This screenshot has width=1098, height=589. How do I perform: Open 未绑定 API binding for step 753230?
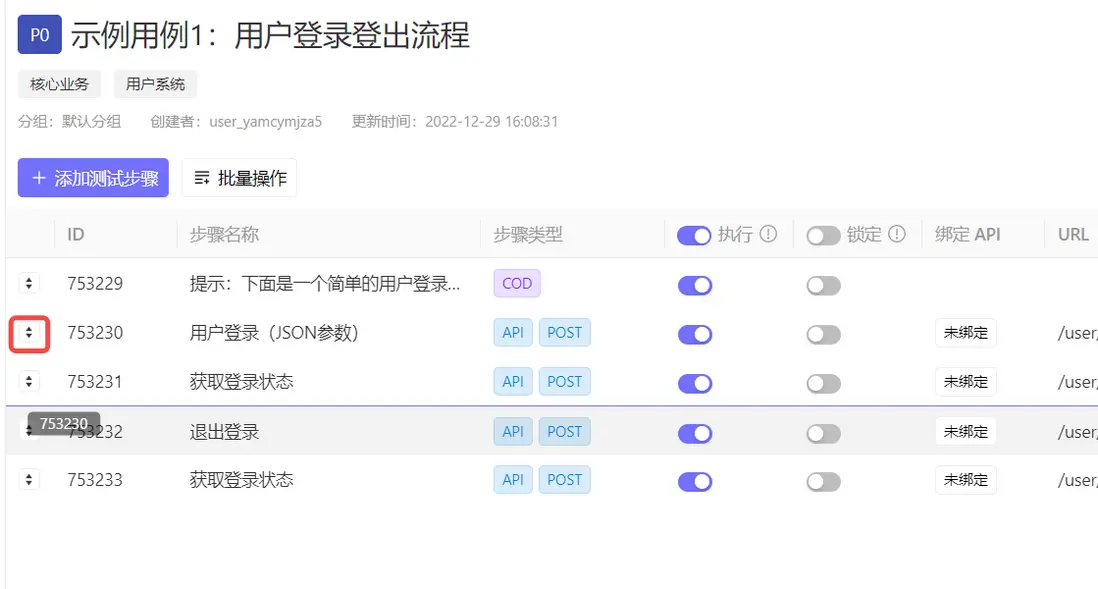point(965,333)
